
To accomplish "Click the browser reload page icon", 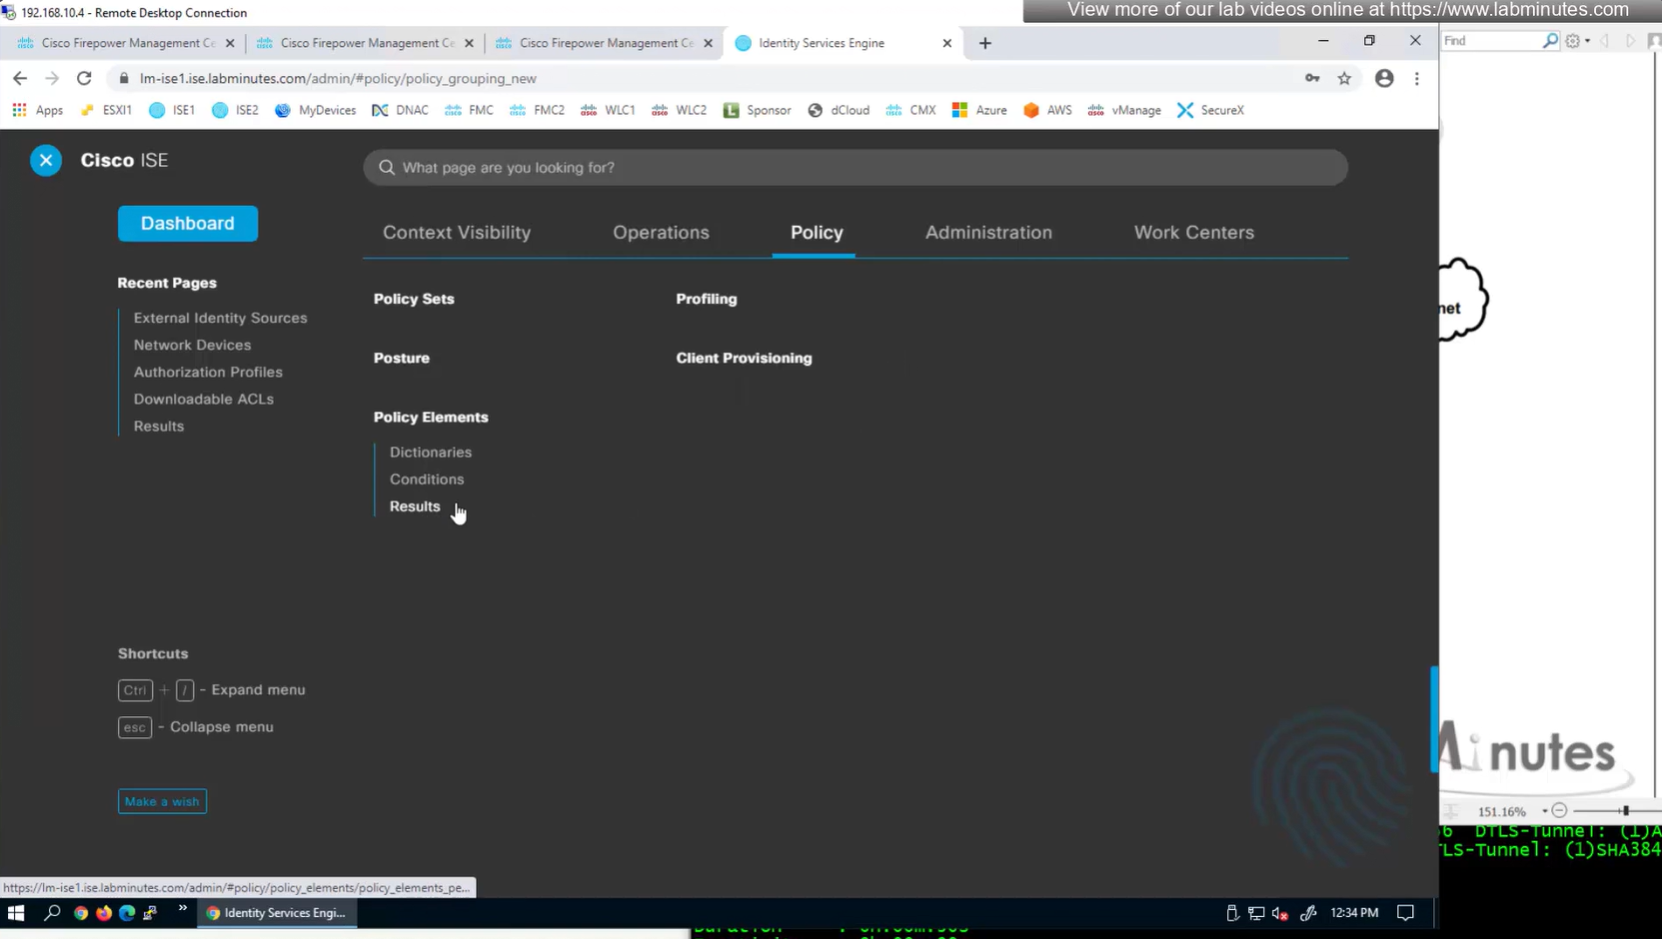I will tap(84, 78).
